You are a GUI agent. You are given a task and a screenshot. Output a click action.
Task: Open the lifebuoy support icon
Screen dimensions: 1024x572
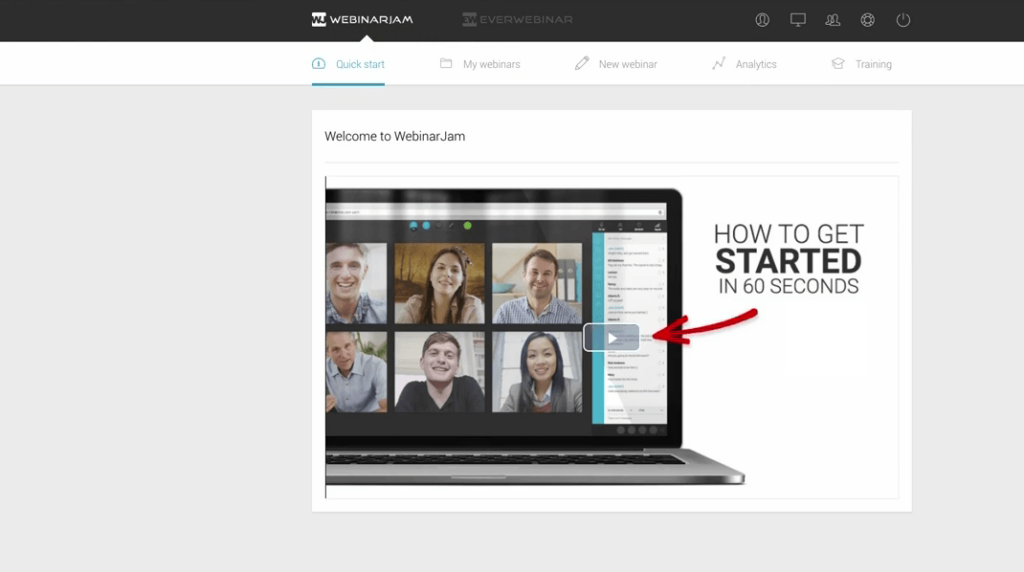(867, 20)
